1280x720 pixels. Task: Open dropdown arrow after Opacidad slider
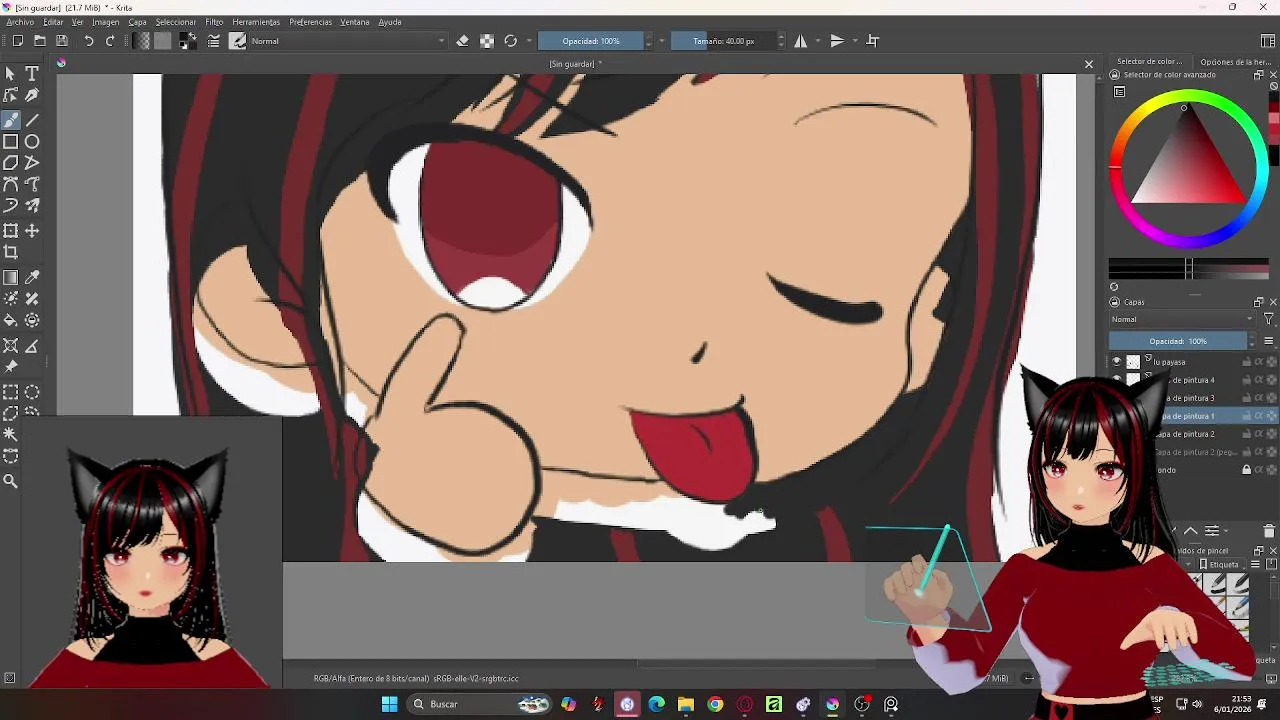coord(661,41)
